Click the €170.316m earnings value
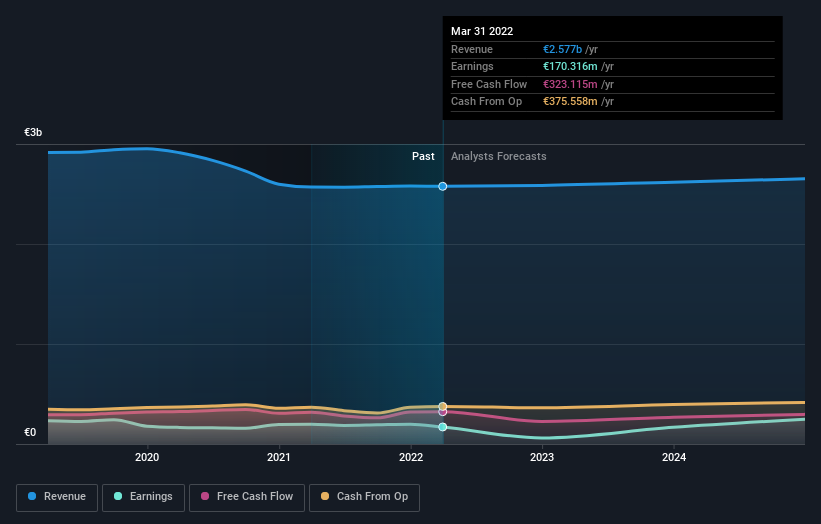Viewport: 821px width, 524px height. coord(570,66)
